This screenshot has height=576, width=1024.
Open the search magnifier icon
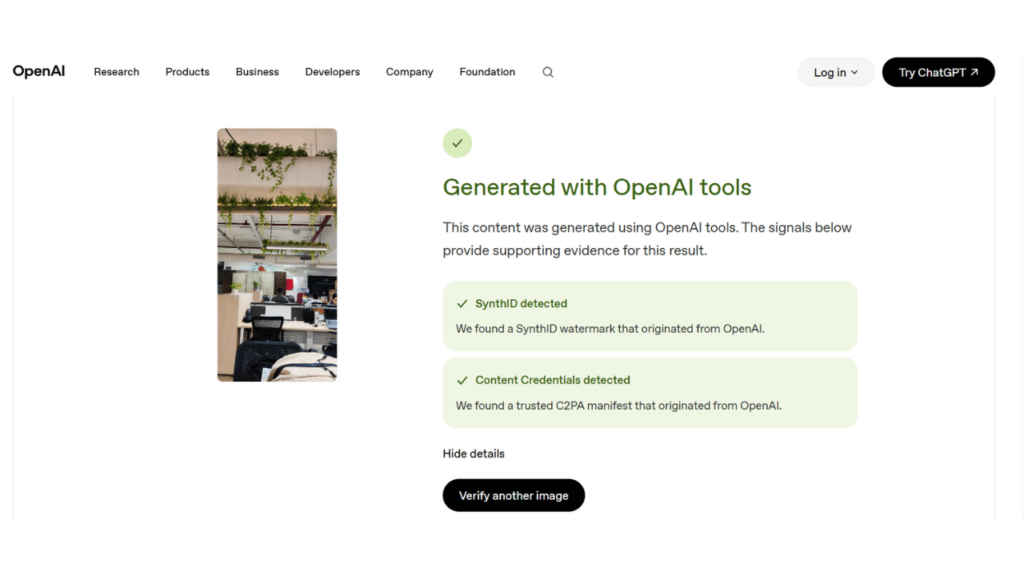(x=548, y=72)
